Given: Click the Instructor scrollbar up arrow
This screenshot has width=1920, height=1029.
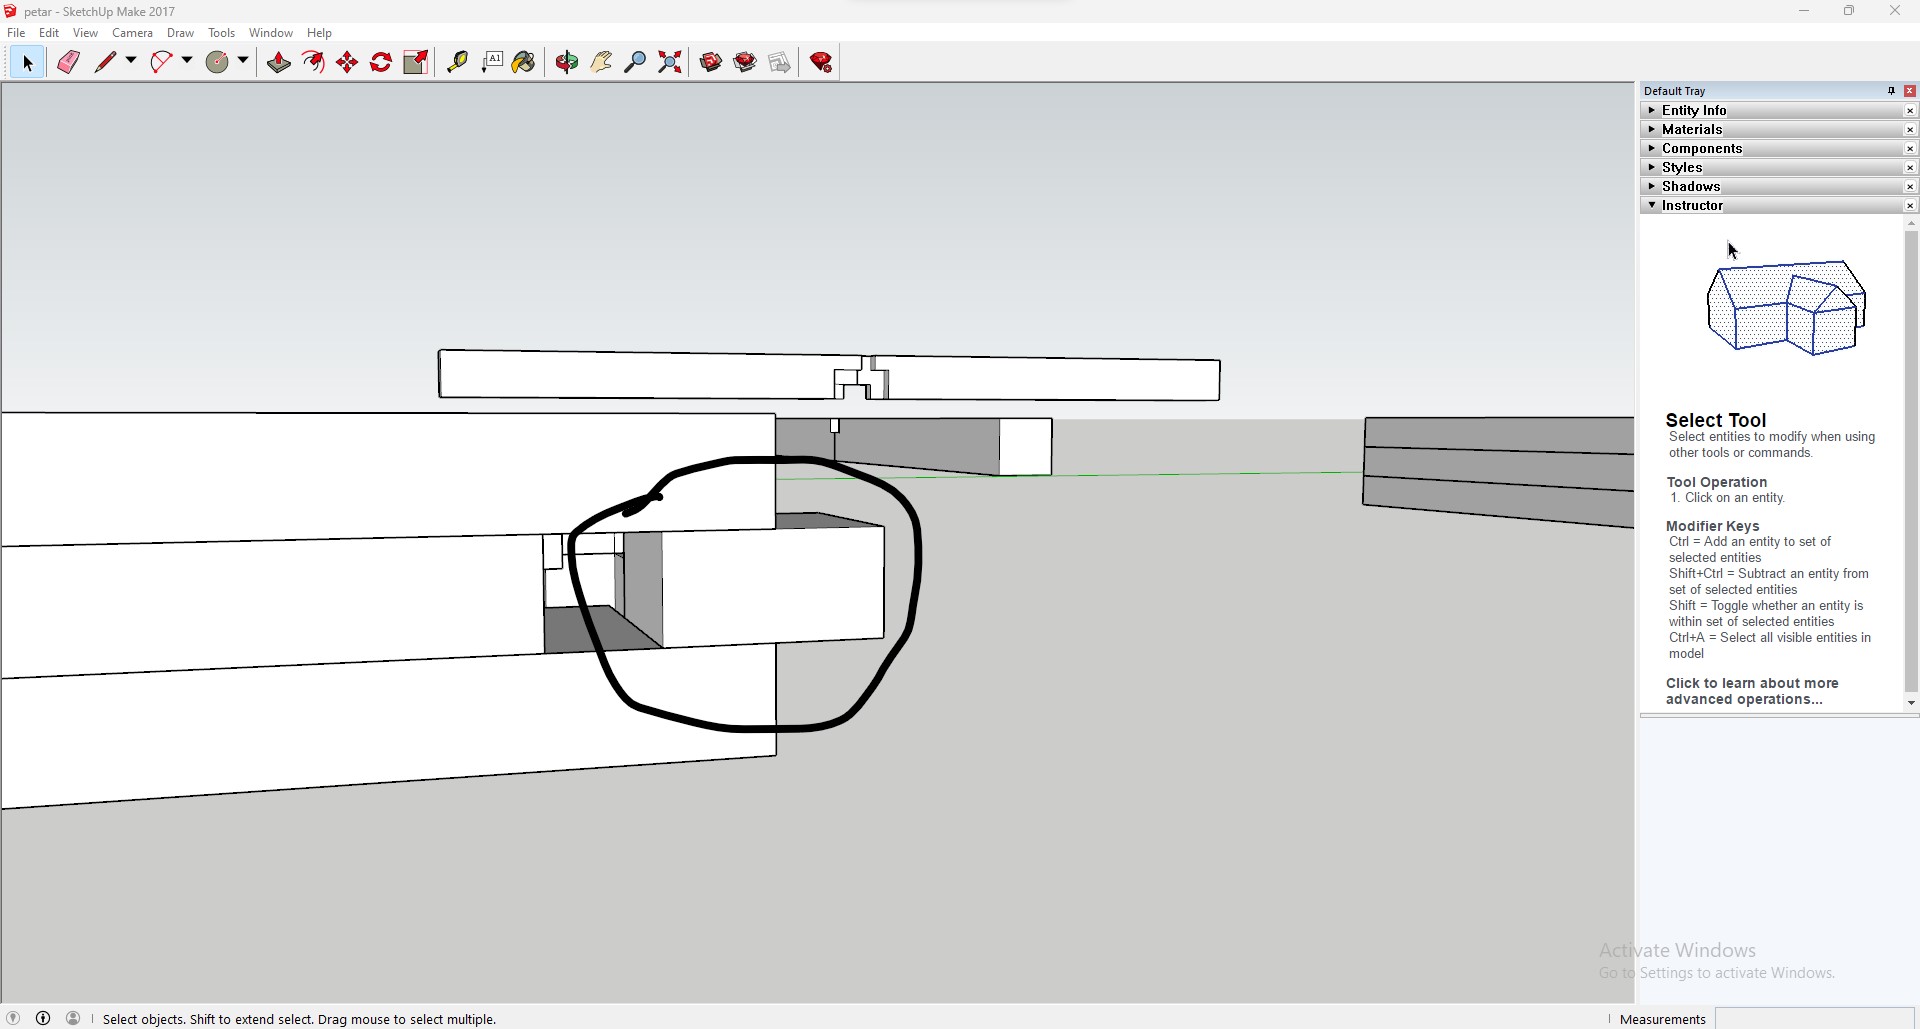Looking at the screenshot, I should coord(1911,224).
